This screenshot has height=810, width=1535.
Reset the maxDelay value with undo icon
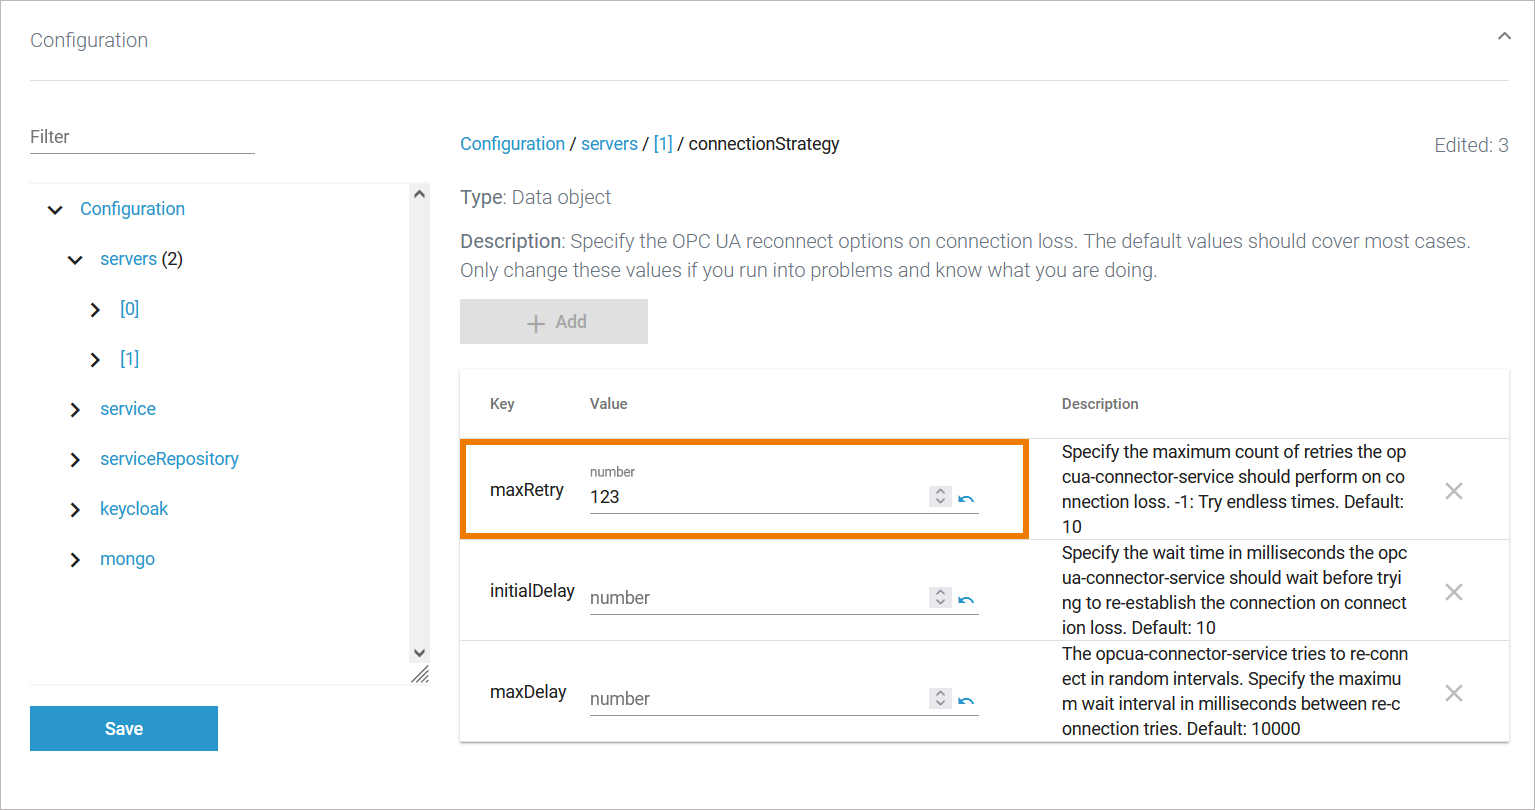(966, 700)
